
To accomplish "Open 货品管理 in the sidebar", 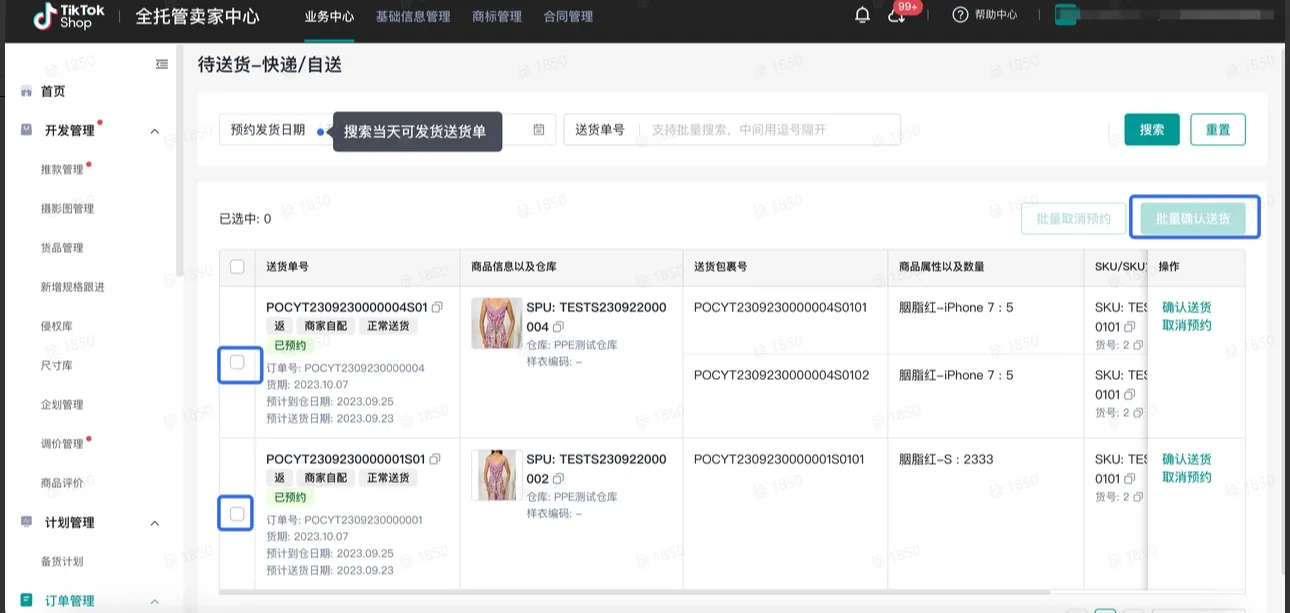I will (x=62, y=247).
